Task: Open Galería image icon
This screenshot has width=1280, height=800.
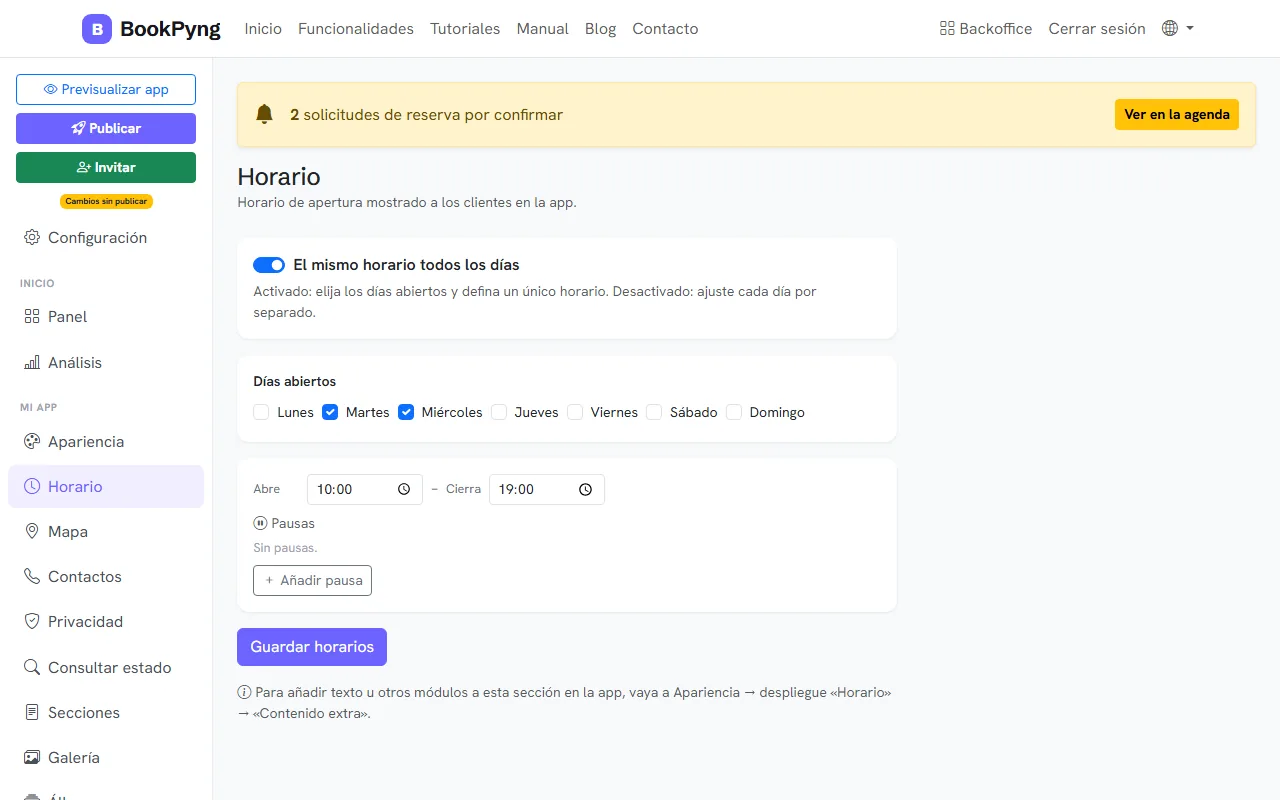Action: (32, 757)
